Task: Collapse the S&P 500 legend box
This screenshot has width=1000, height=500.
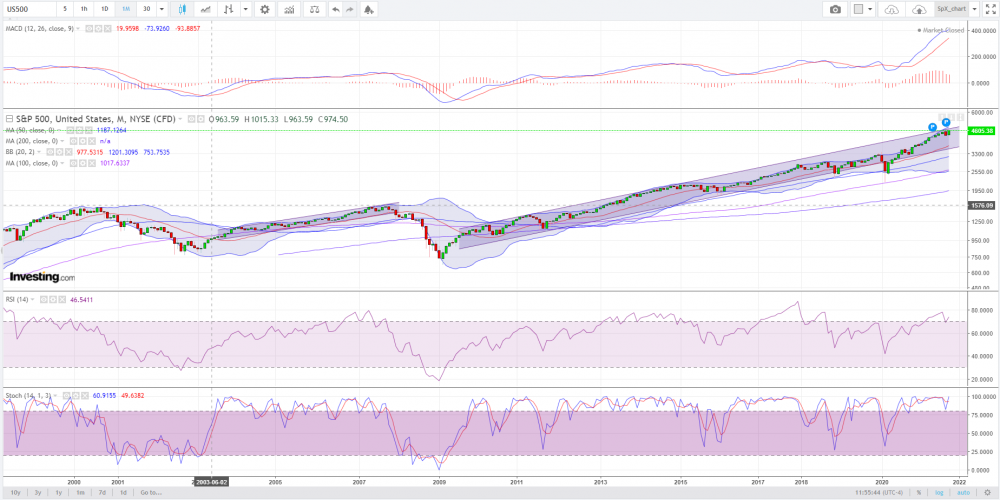Action: (x=9, y=119)
